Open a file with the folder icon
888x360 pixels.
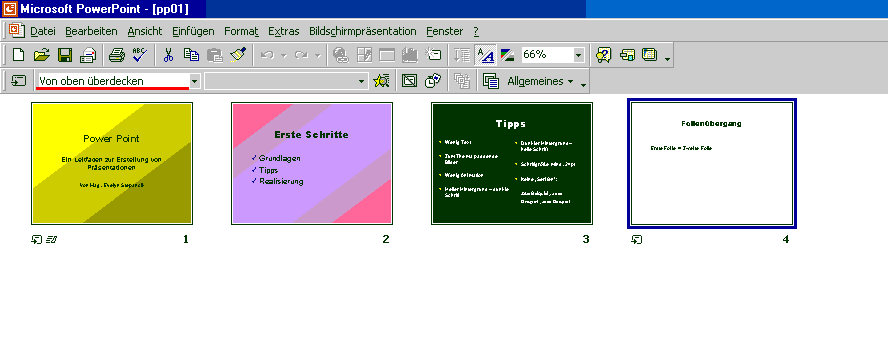tap(42, 55)
